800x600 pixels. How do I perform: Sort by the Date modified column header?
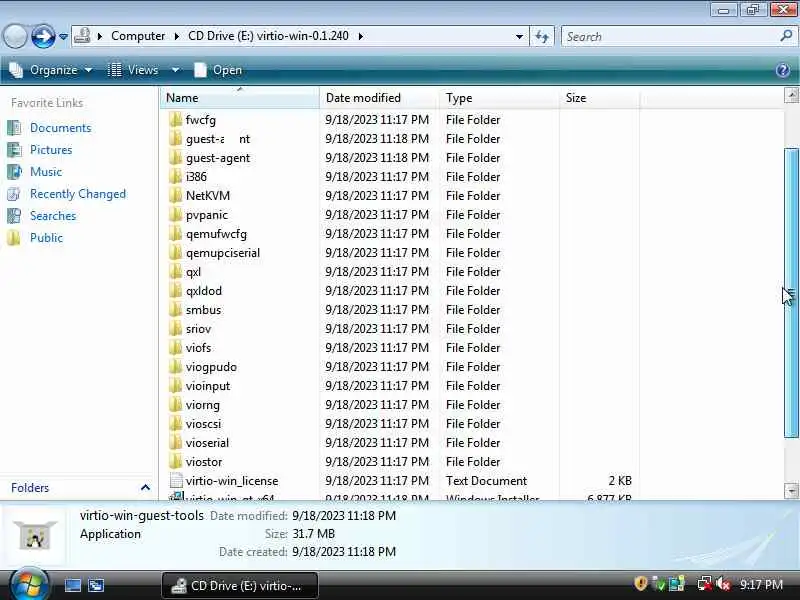[x=379, y=97]
